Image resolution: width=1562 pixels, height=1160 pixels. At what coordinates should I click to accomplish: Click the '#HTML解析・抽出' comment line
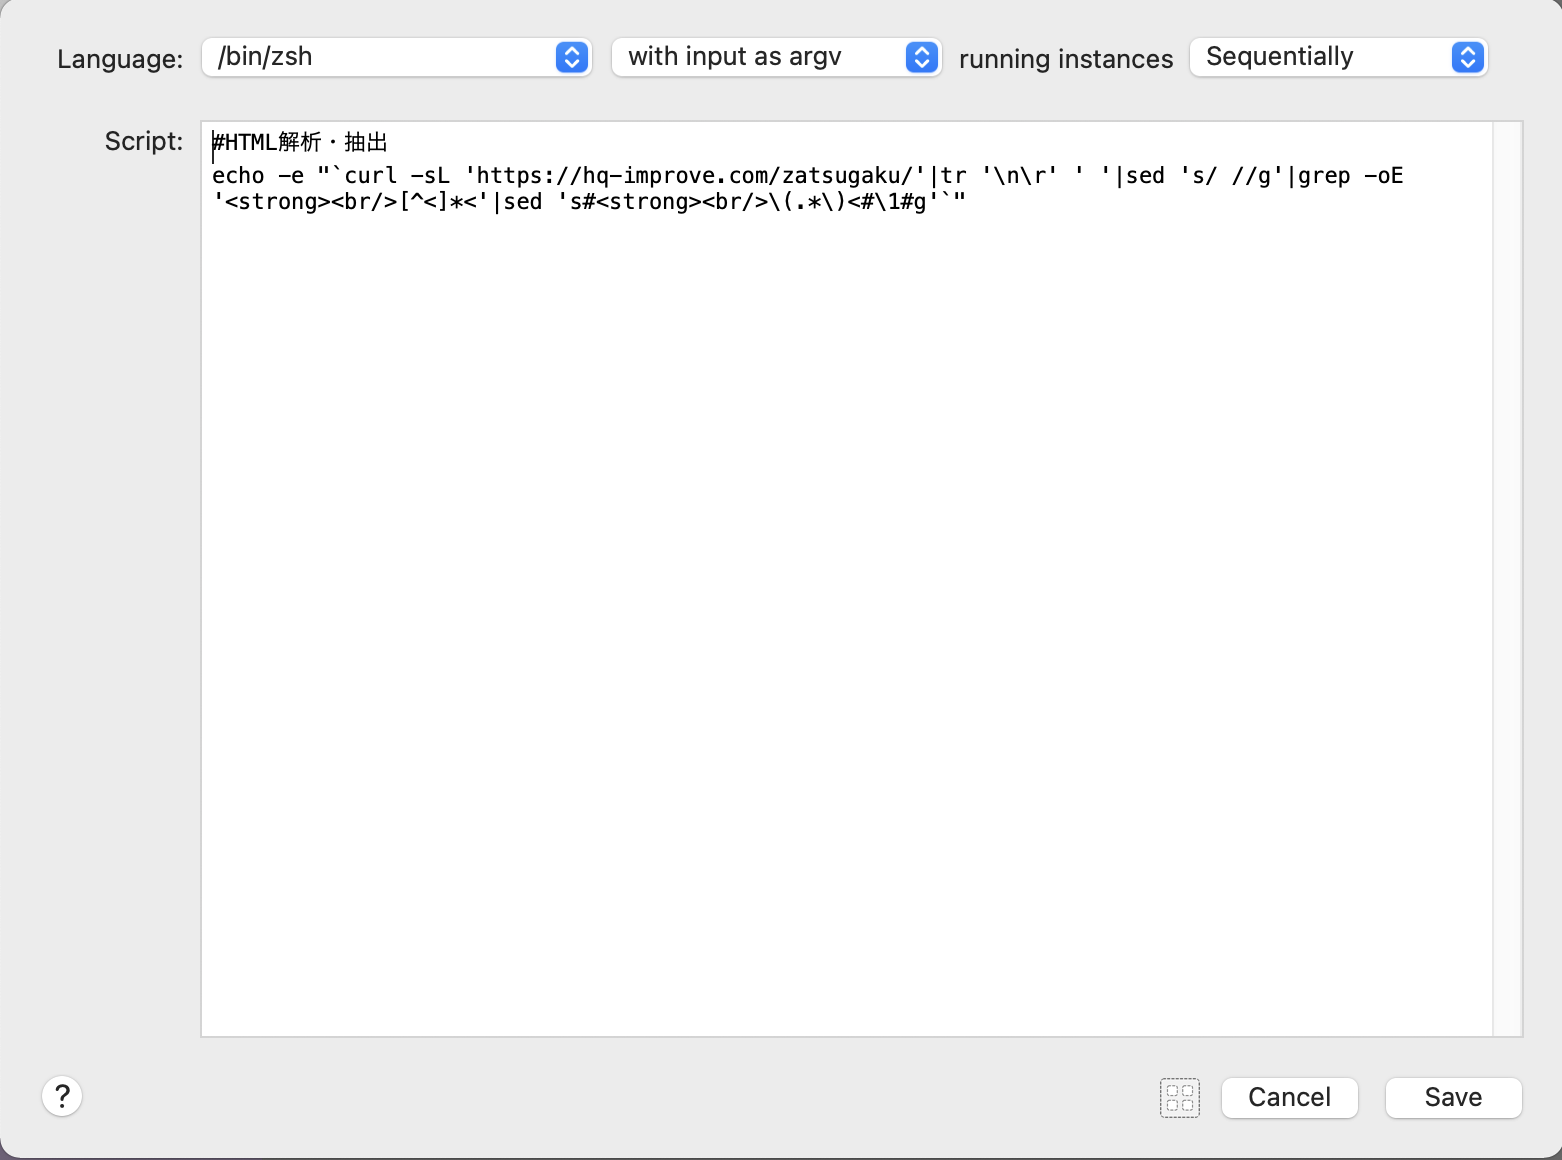click(x=300, y=142)
